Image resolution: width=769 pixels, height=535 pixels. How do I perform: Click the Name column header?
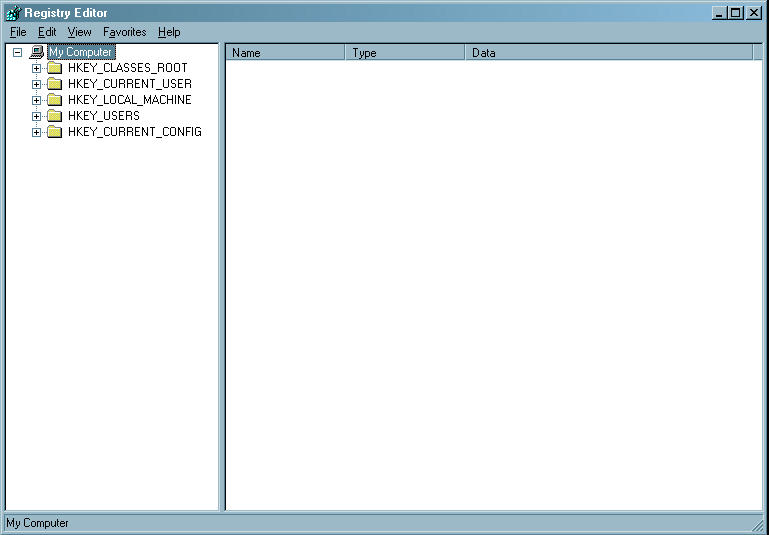285,52
